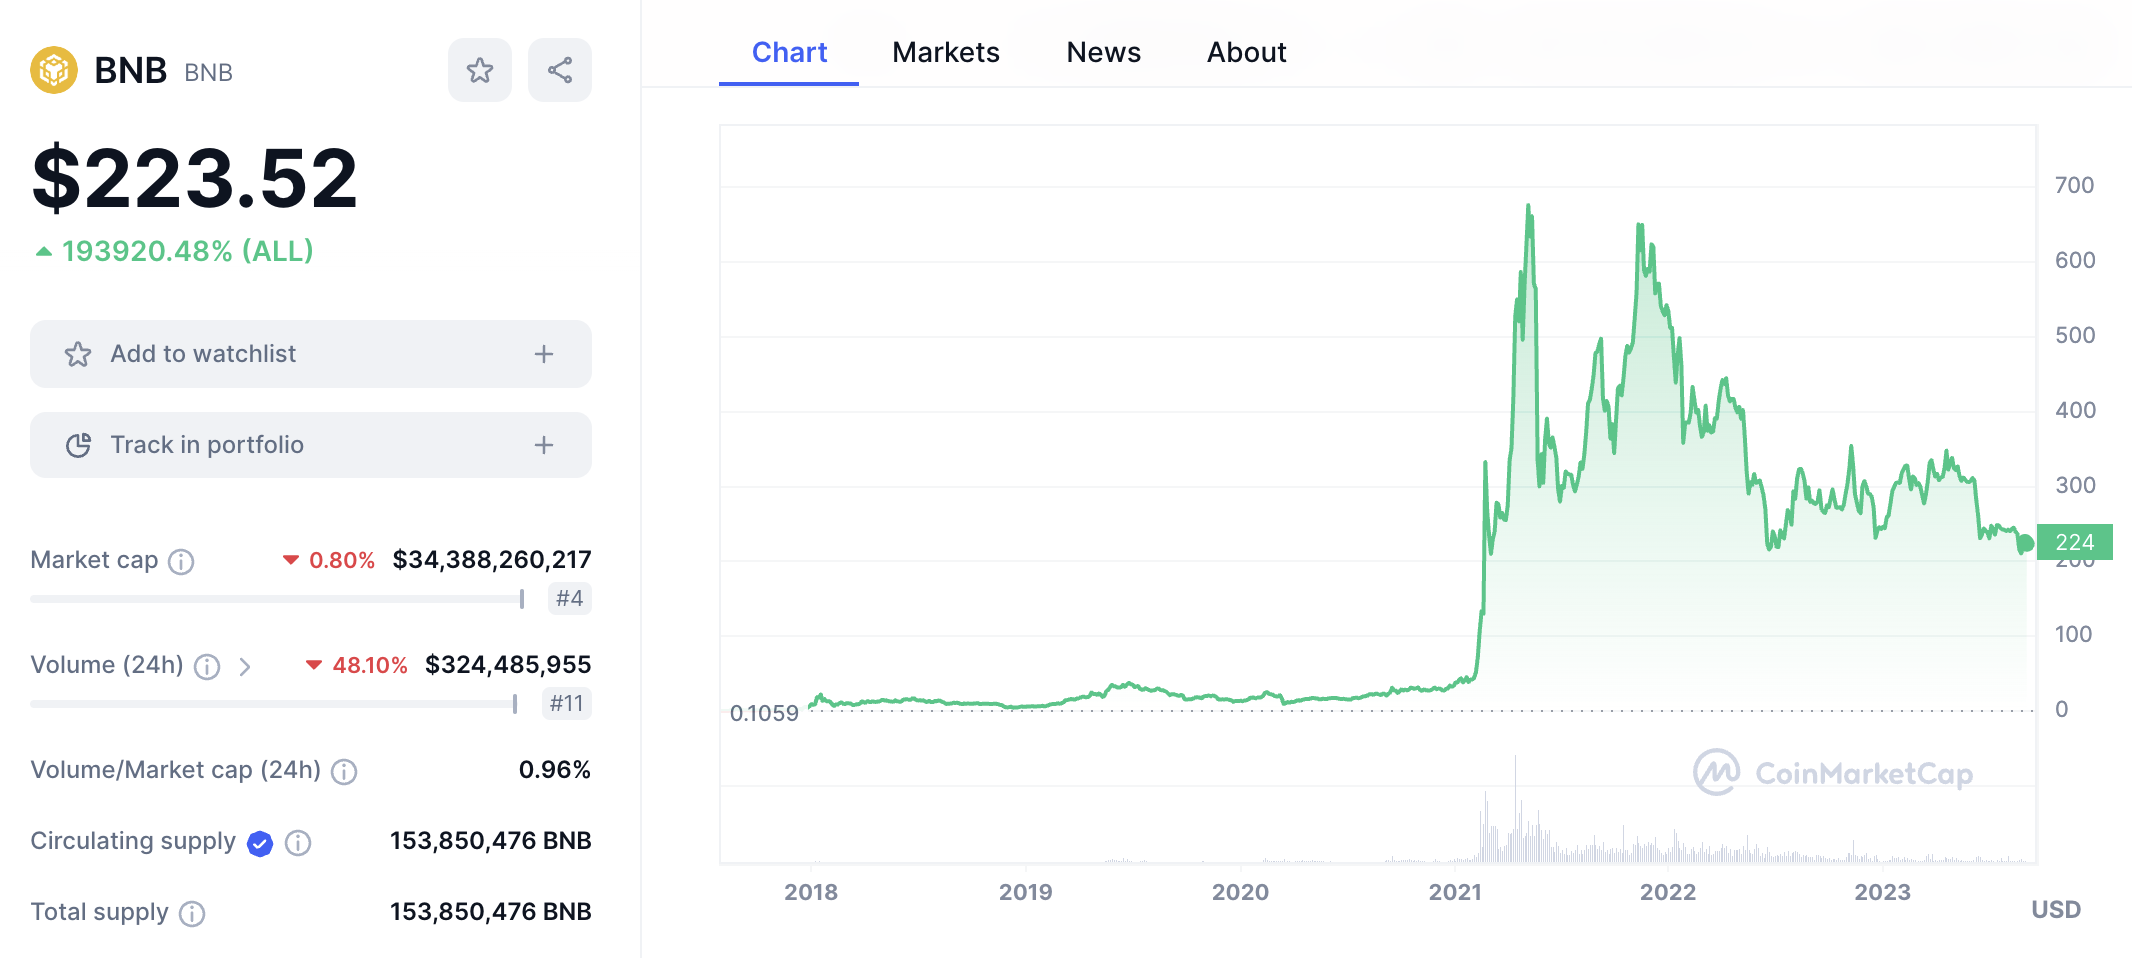Click the 0.1059 starting price label
The width and height of the screenshot is (2132, 958).
pos(764,713)
